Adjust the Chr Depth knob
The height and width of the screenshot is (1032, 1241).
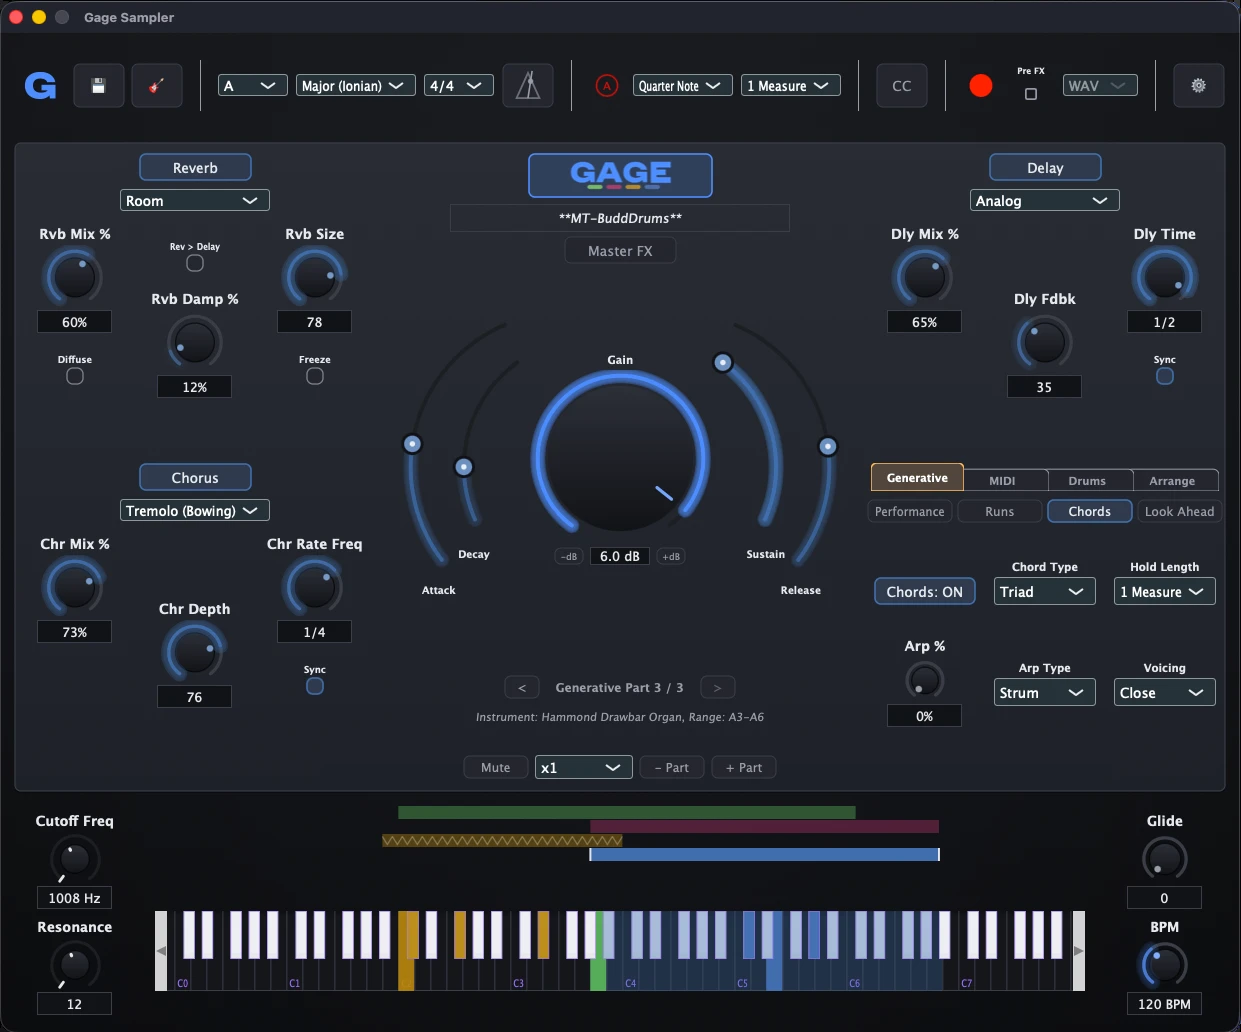pos(194,652)
